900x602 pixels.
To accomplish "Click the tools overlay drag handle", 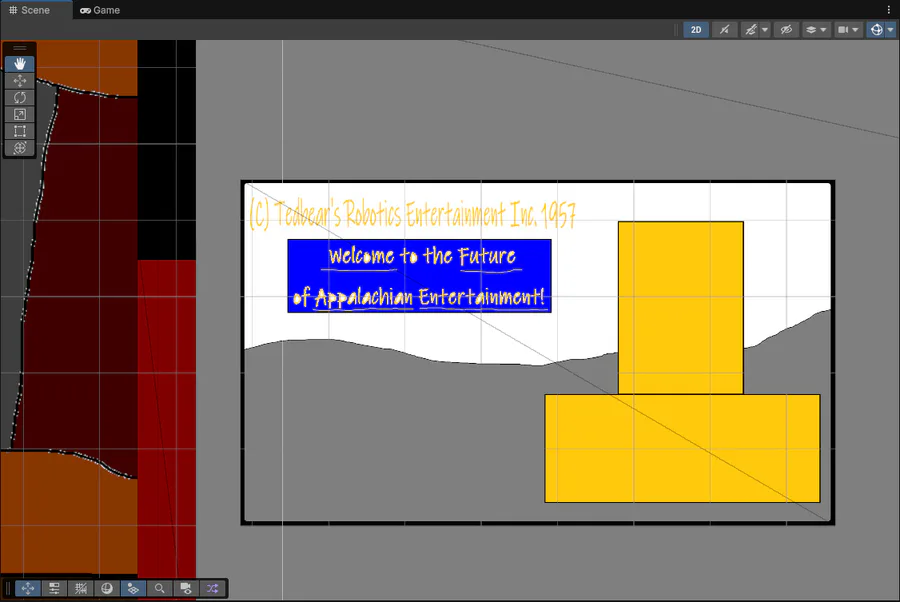I will (x=20, y=48).
